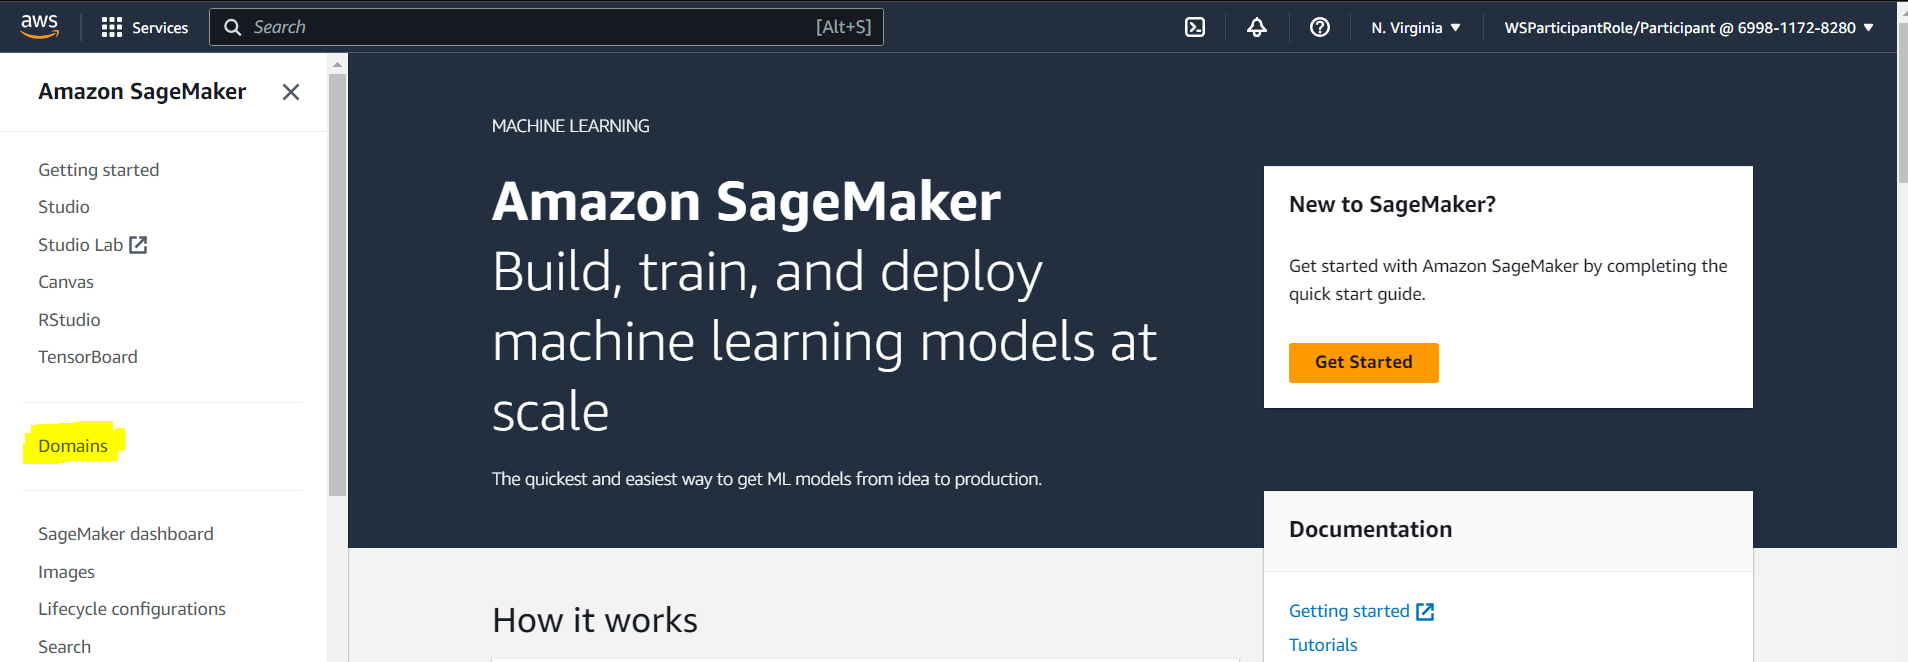The height and width of the screenshot is (662, 1908).
Task: Open the CloudShell terminal icon
Action: click(x=1195, y=28)
